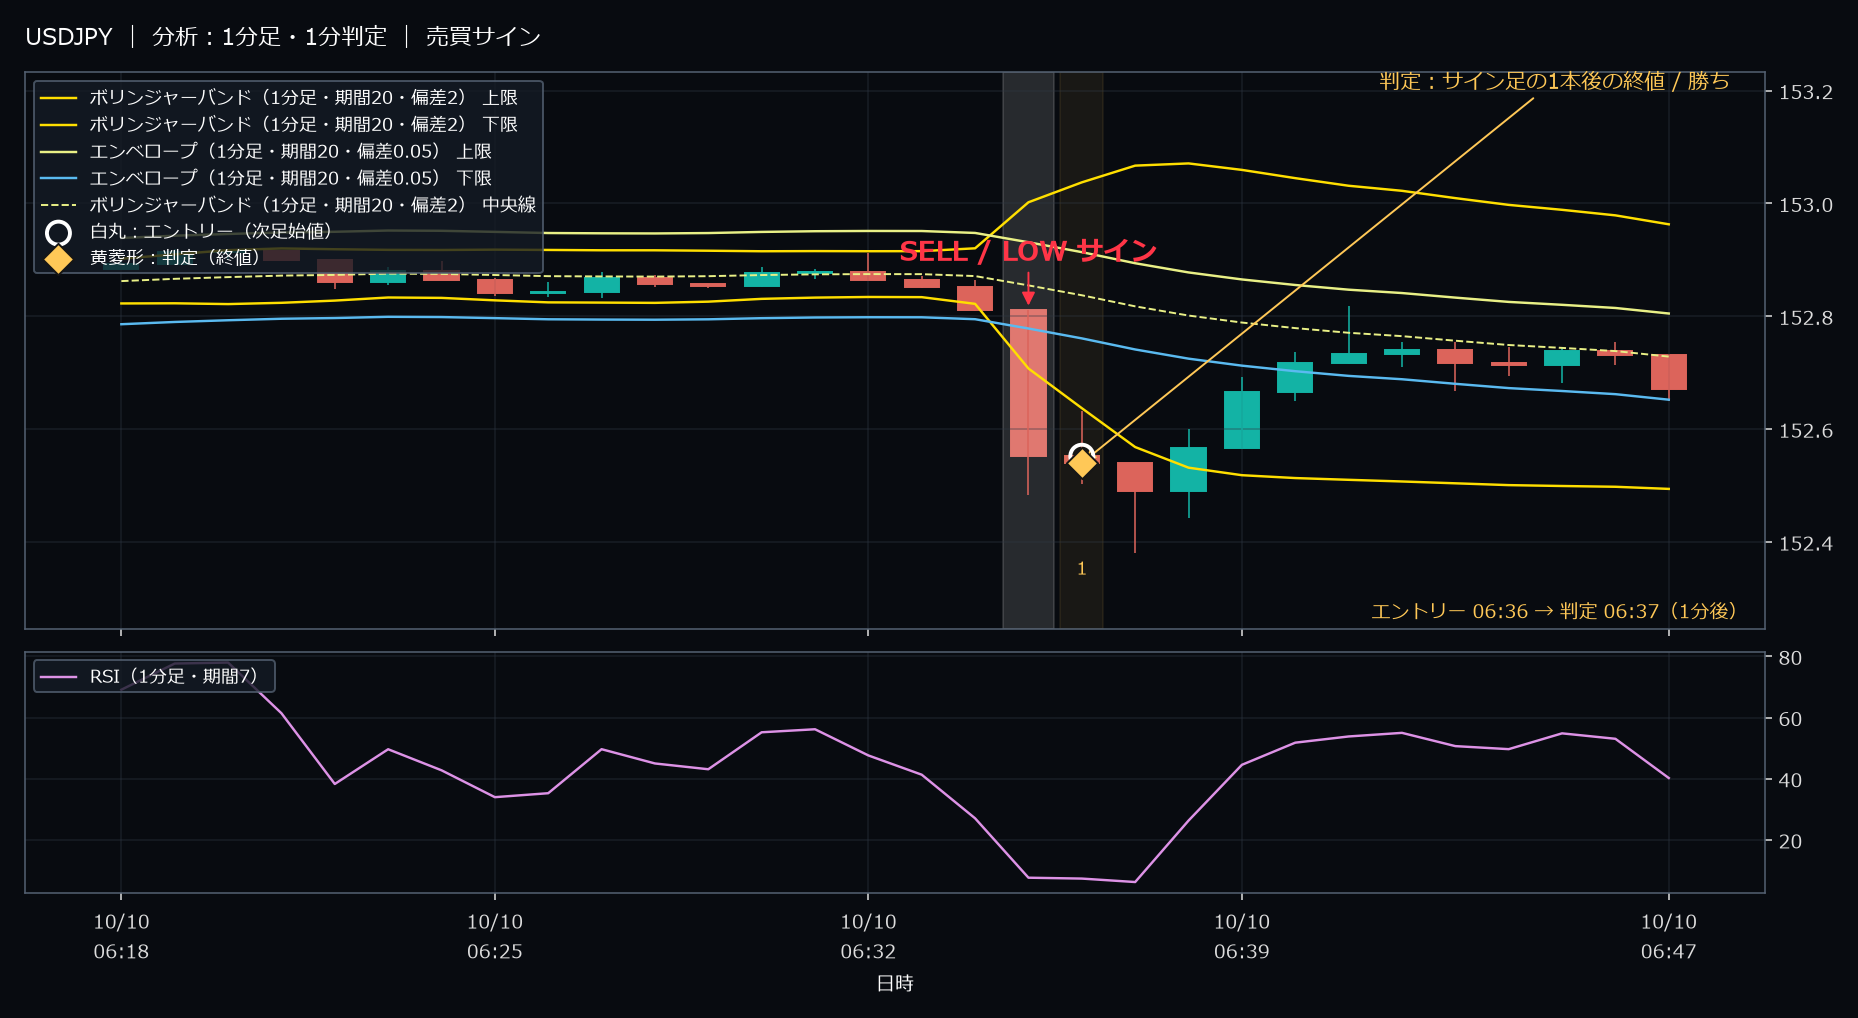1858x1018 pixels.
Task: Click the chart title USDJPY
Action: coord(69,37)
